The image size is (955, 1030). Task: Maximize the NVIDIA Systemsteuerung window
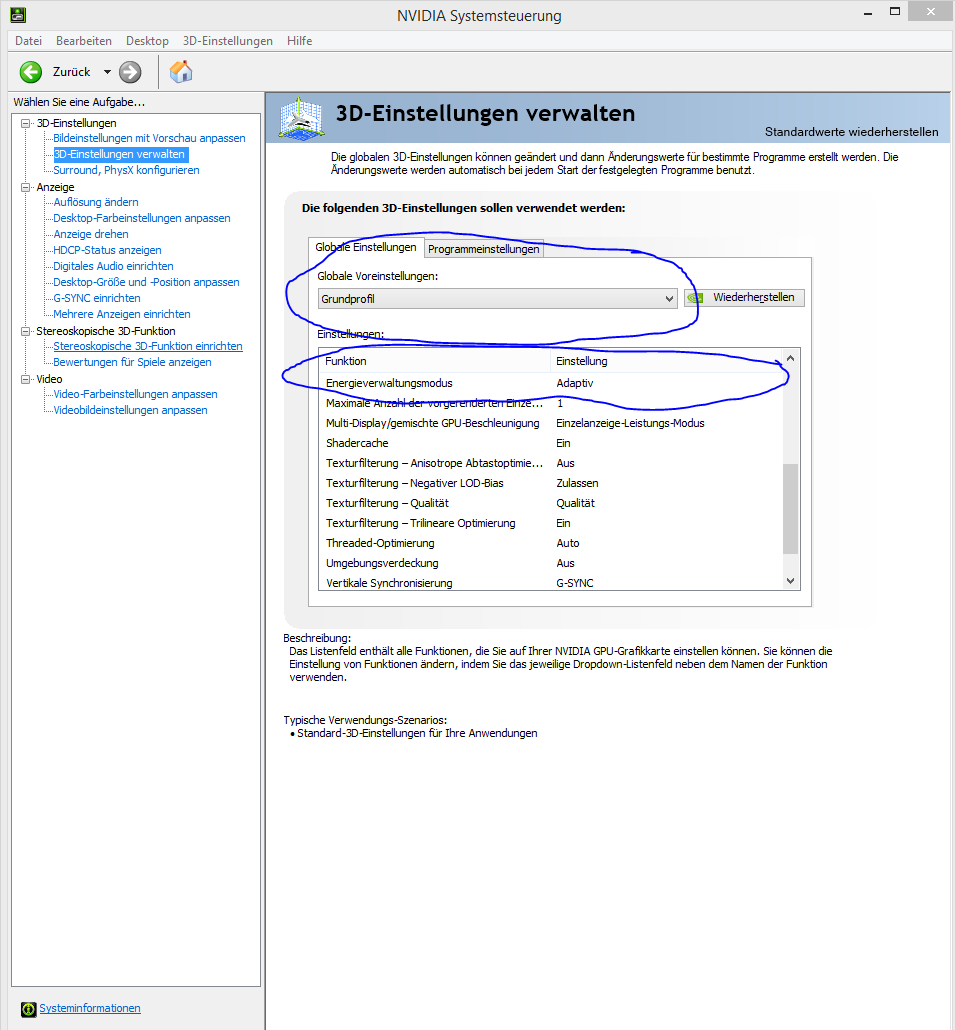pos(895,12)
